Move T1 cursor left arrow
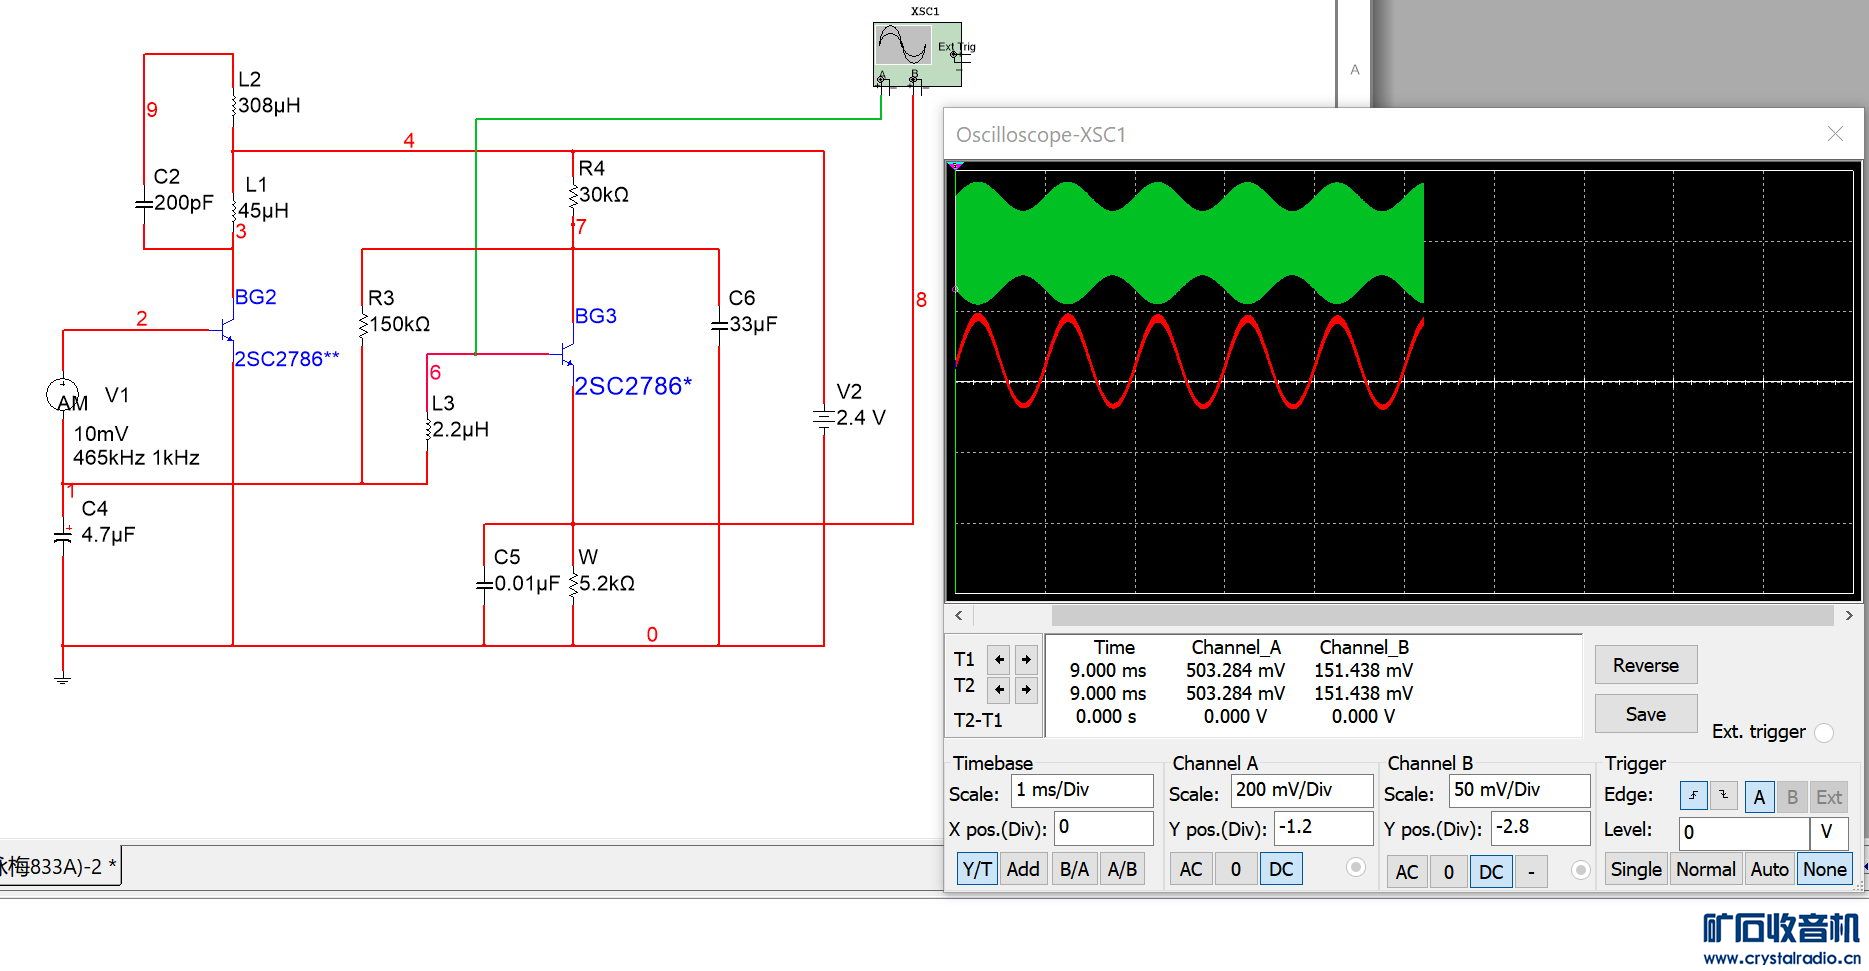 [998, 660]
